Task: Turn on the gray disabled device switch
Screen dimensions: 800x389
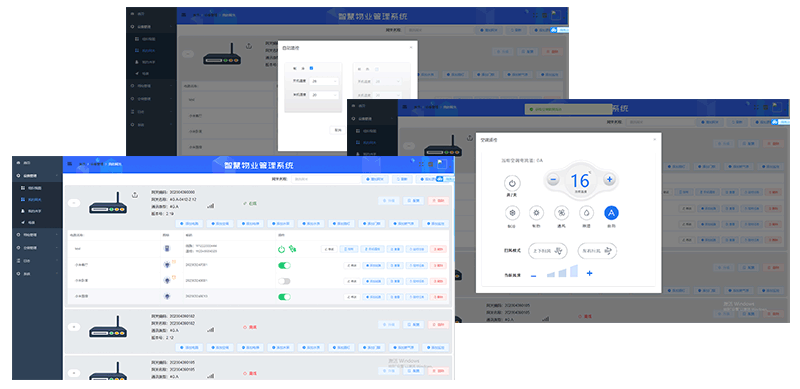Action: point(284,281)
